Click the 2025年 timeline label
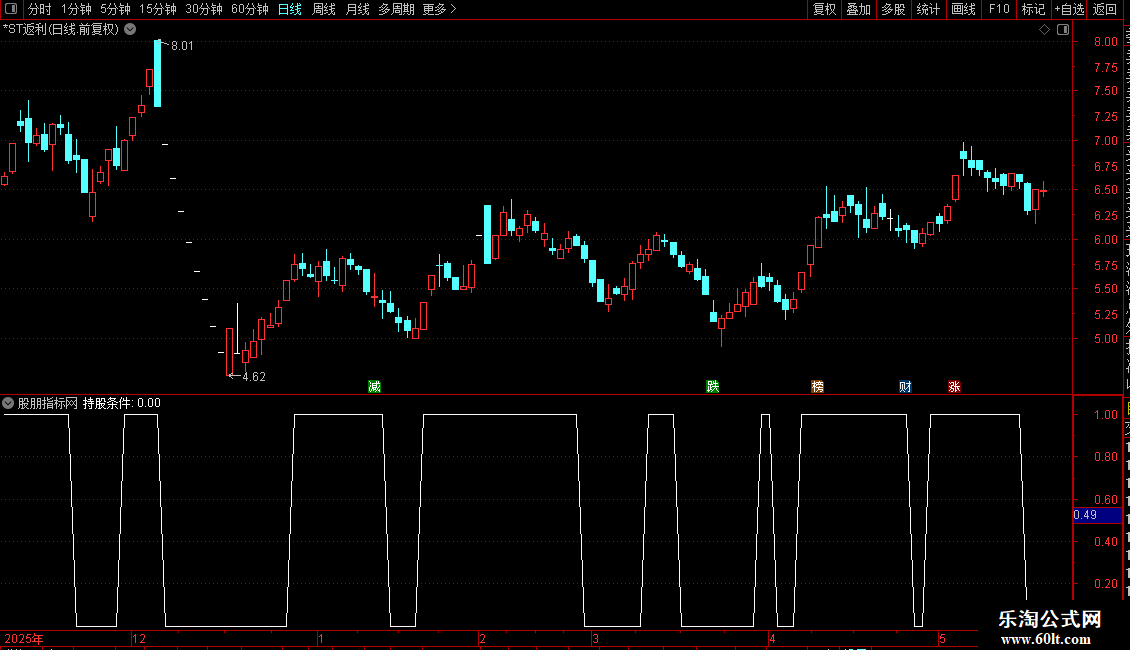Screen dimensions: 1130x650 click(x=24, y=638)
